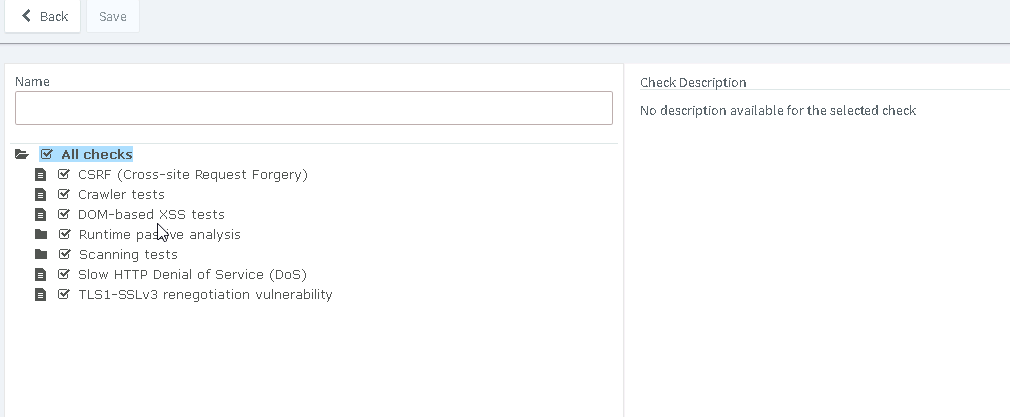Select the Scanning tests label
This screenshot has height=417, width=1010.
point(128,255)
